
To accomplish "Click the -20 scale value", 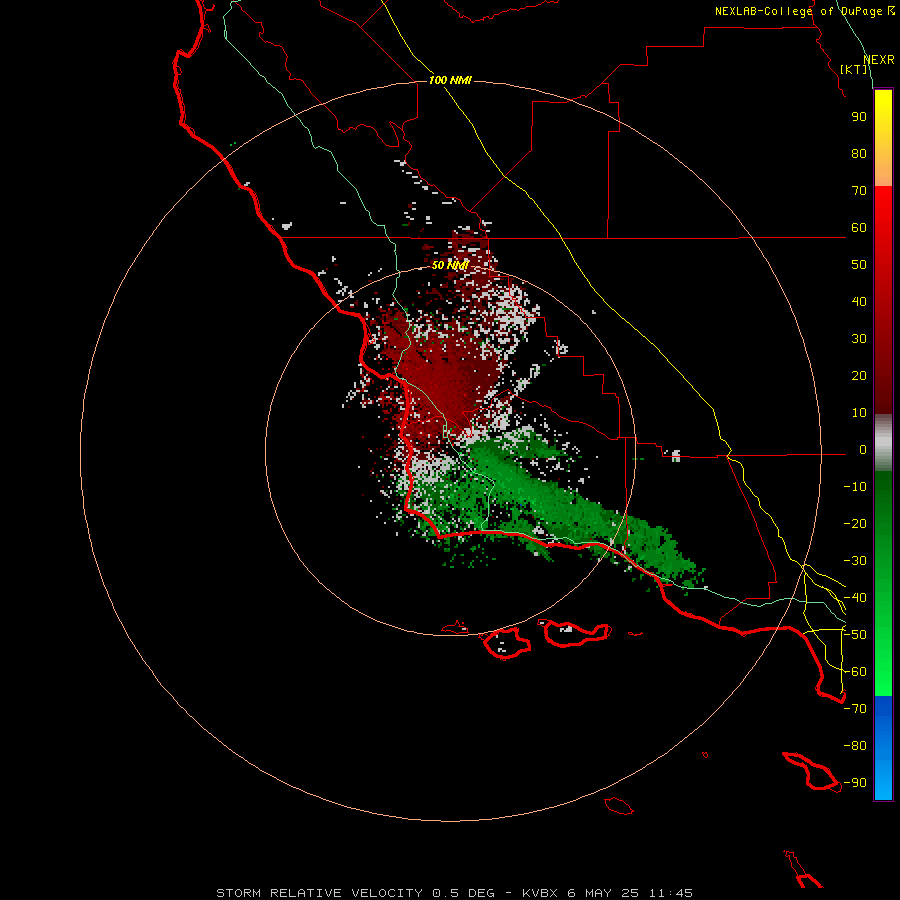I will (x=855, y=523).
